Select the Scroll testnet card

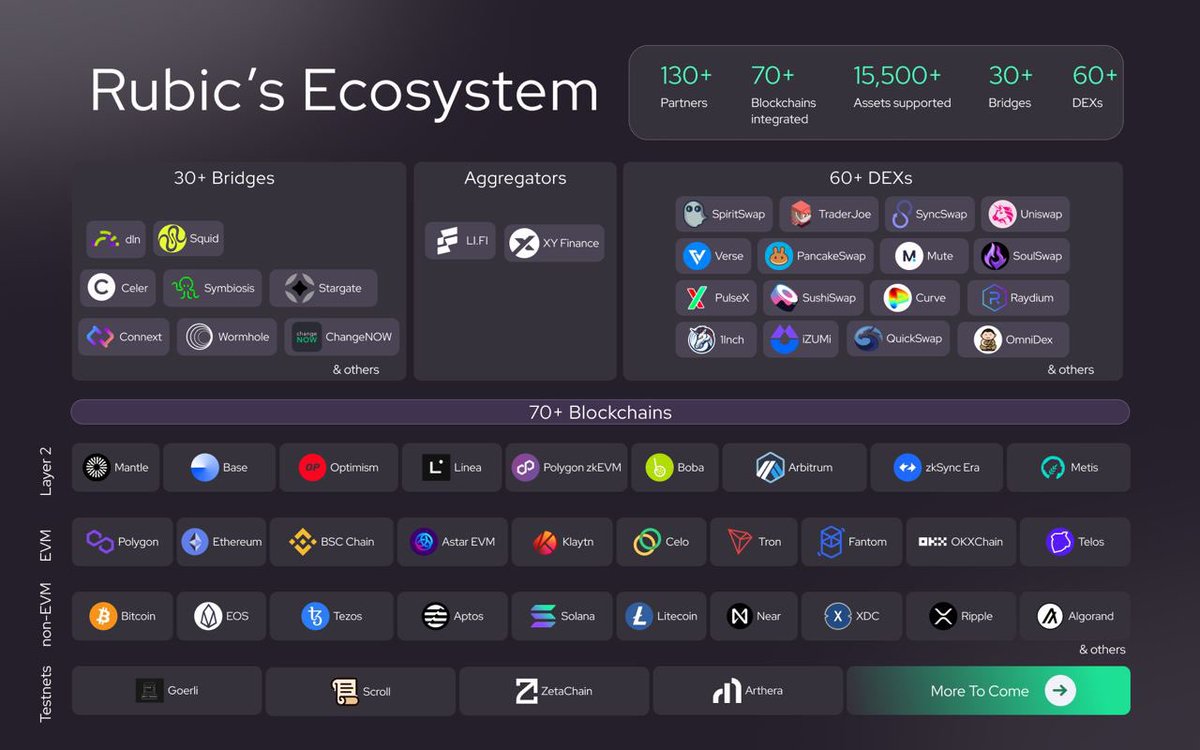click(361, 691)
